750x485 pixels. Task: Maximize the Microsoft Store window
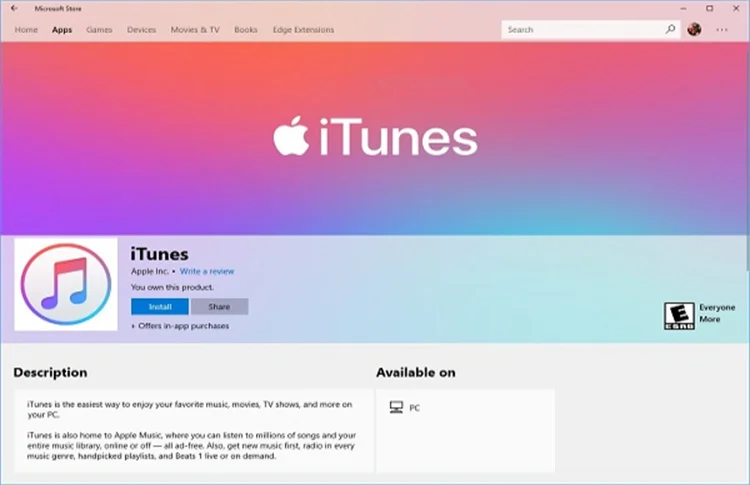click(710, 8)
